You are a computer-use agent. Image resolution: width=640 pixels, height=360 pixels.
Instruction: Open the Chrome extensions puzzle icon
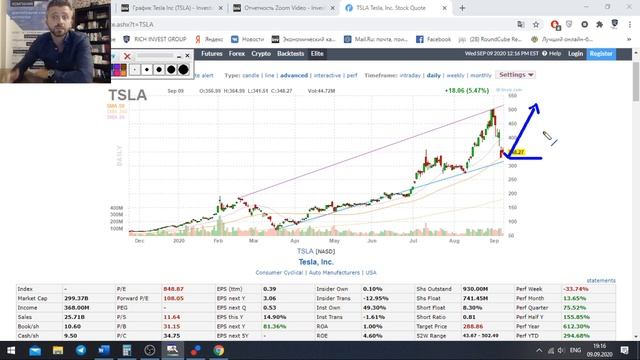pyautogui.click(x=599, y=25)
